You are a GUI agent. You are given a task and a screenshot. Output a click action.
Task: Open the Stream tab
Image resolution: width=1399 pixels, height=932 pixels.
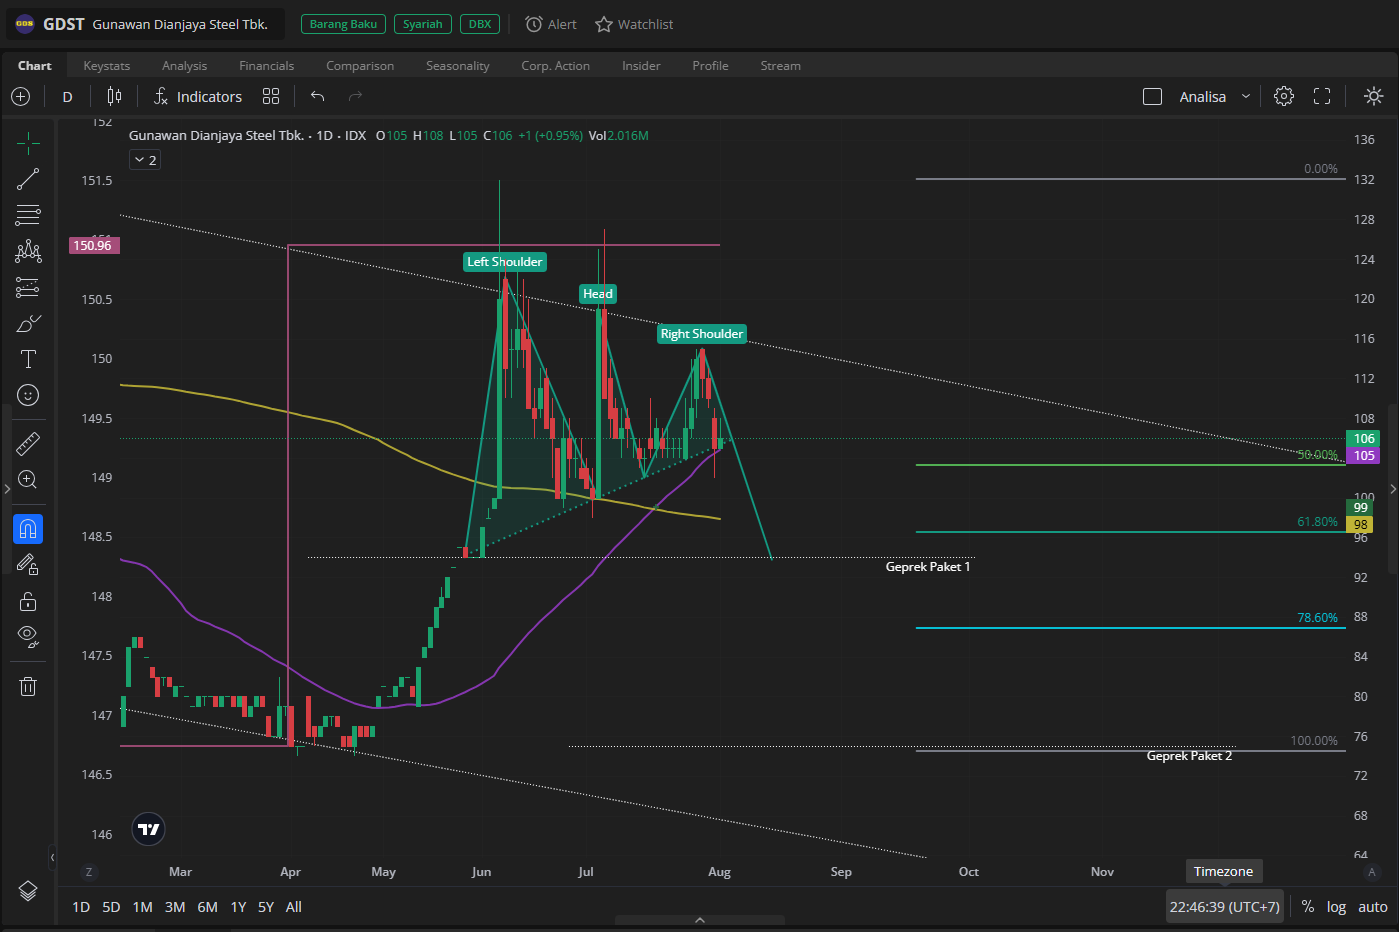point(780,66)
